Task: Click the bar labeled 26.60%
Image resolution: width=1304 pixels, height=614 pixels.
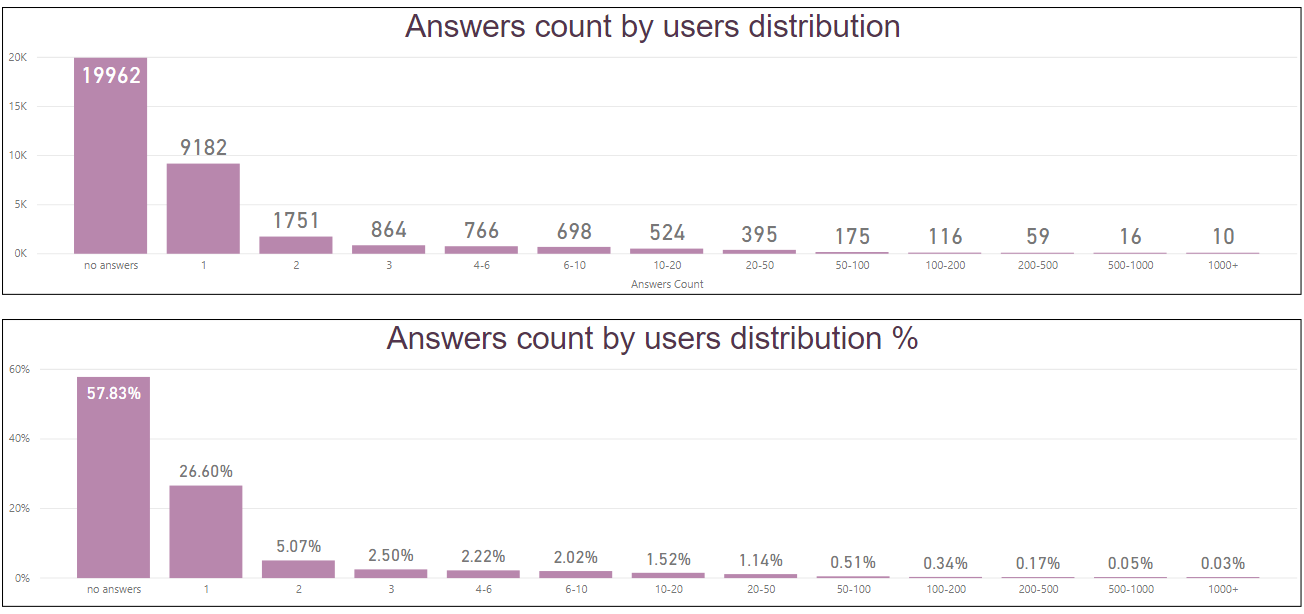Action: 205,531
